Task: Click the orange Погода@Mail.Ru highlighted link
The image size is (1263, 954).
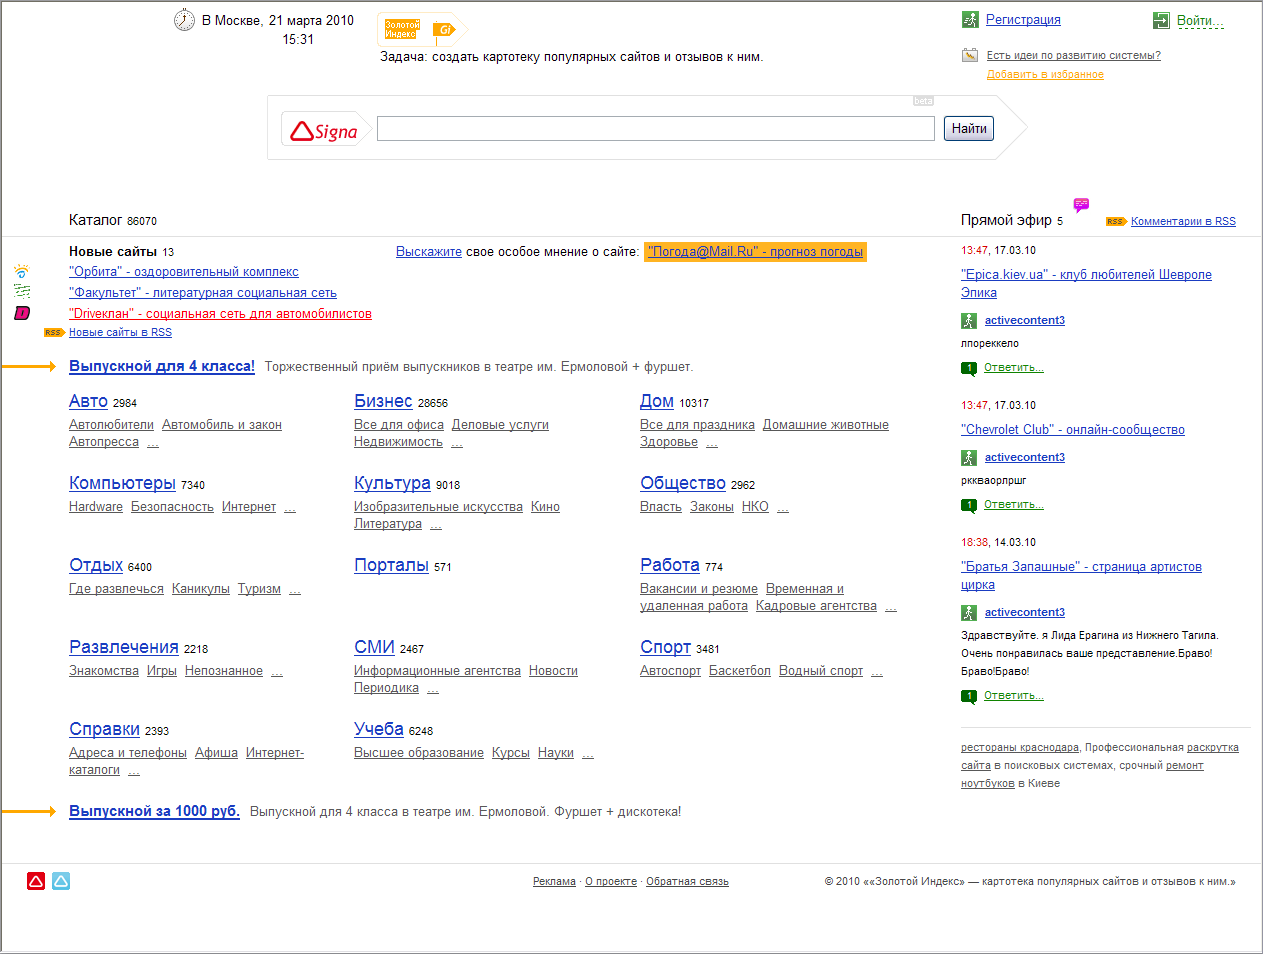Action: pos(755,252)
